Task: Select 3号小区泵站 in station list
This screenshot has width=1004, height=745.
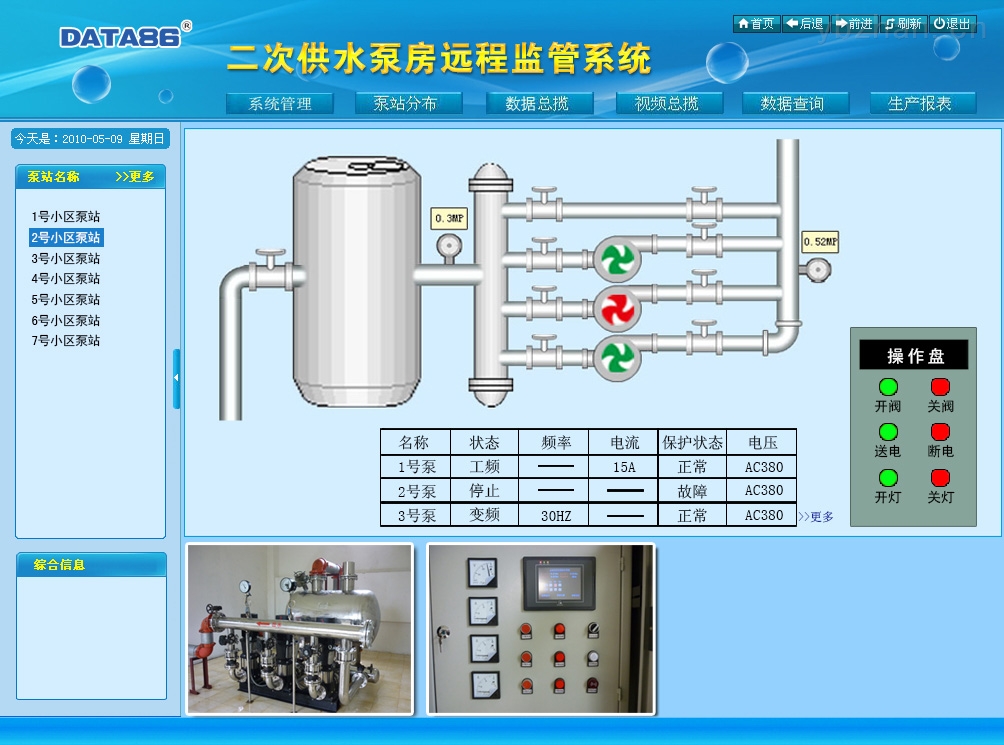Action: tap(65, 259)
